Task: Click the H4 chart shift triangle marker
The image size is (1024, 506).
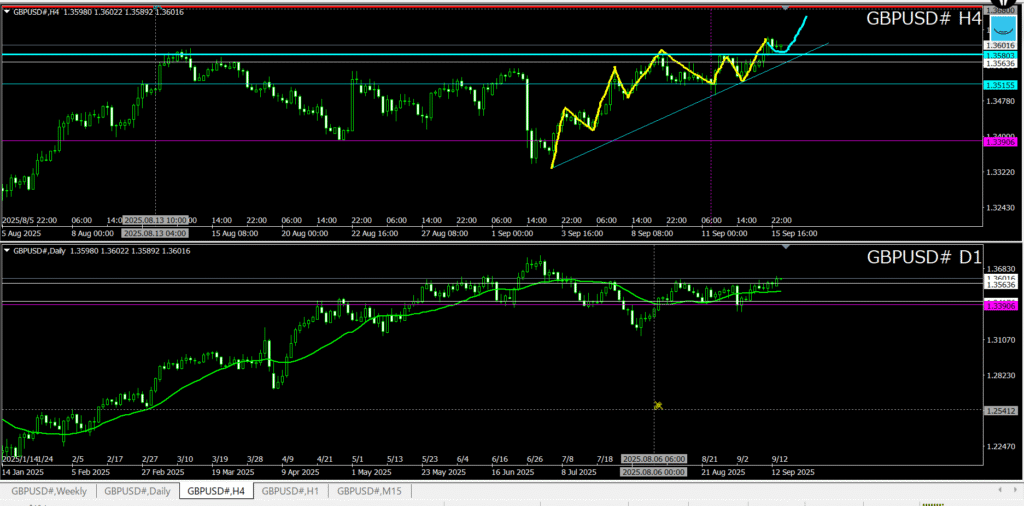Action: (786, 8)
